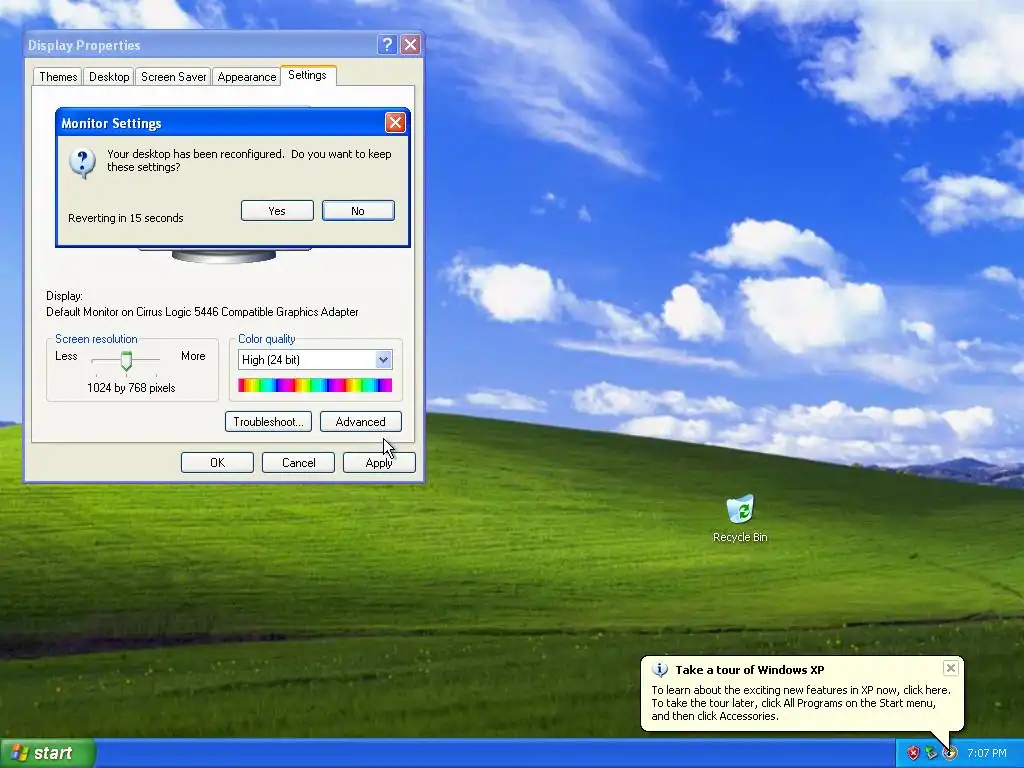Click the color spectrum preview bar
Image resolution: width=1024 pixels, height=768 pixels.
click(315, 385)
